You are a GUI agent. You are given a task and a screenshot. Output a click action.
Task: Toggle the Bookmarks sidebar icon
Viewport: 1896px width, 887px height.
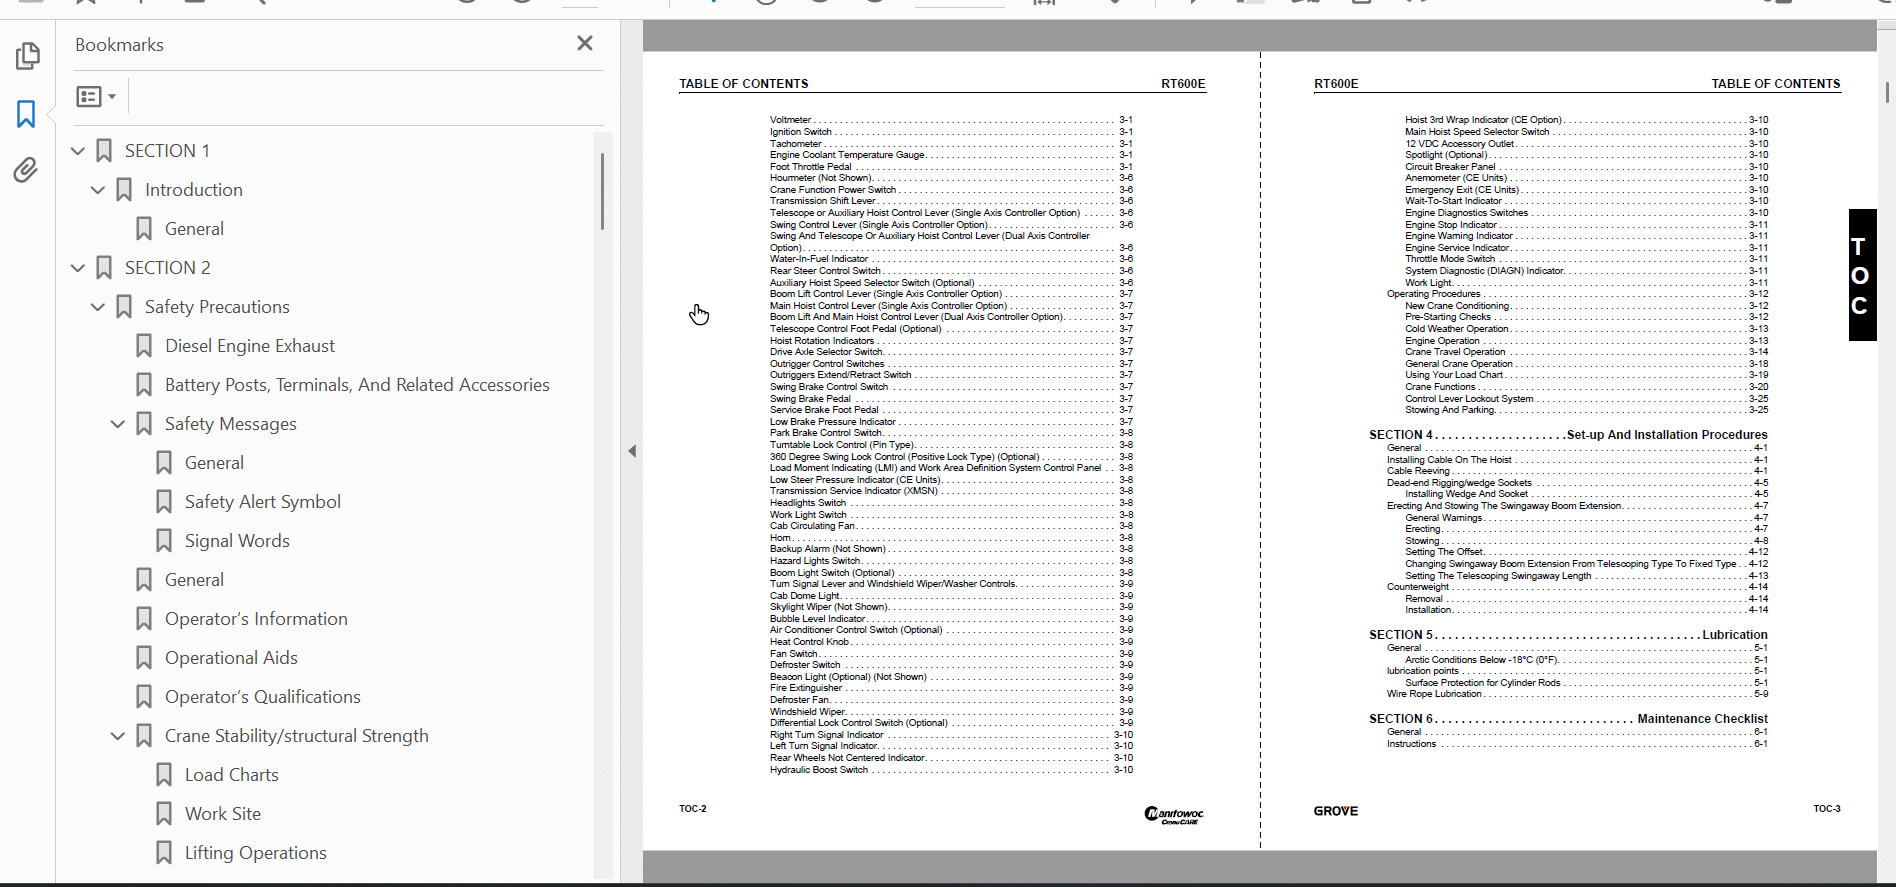pos(27,114)
